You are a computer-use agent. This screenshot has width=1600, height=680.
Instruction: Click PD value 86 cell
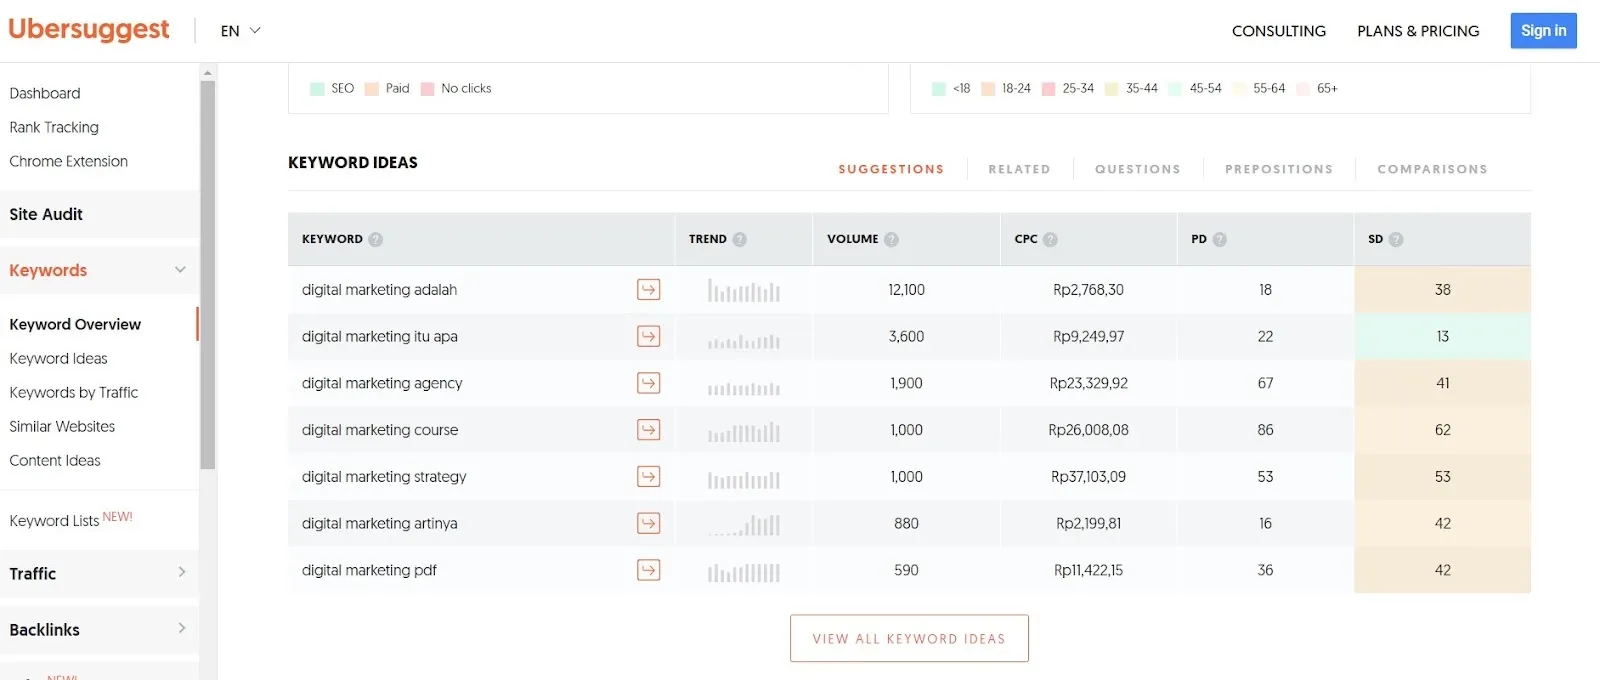[x=1265, y=430]
